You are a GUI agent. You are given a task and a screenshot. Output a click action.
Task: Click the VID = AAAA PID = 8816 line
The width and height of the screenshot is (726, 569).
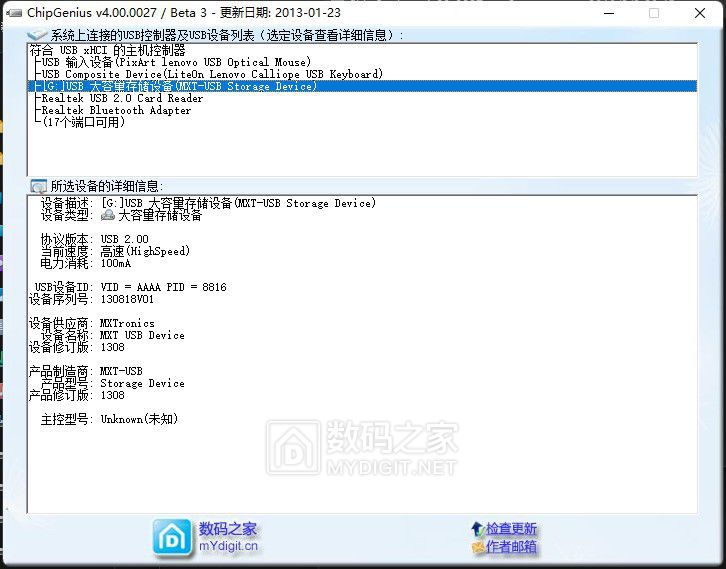coord(131,287)
